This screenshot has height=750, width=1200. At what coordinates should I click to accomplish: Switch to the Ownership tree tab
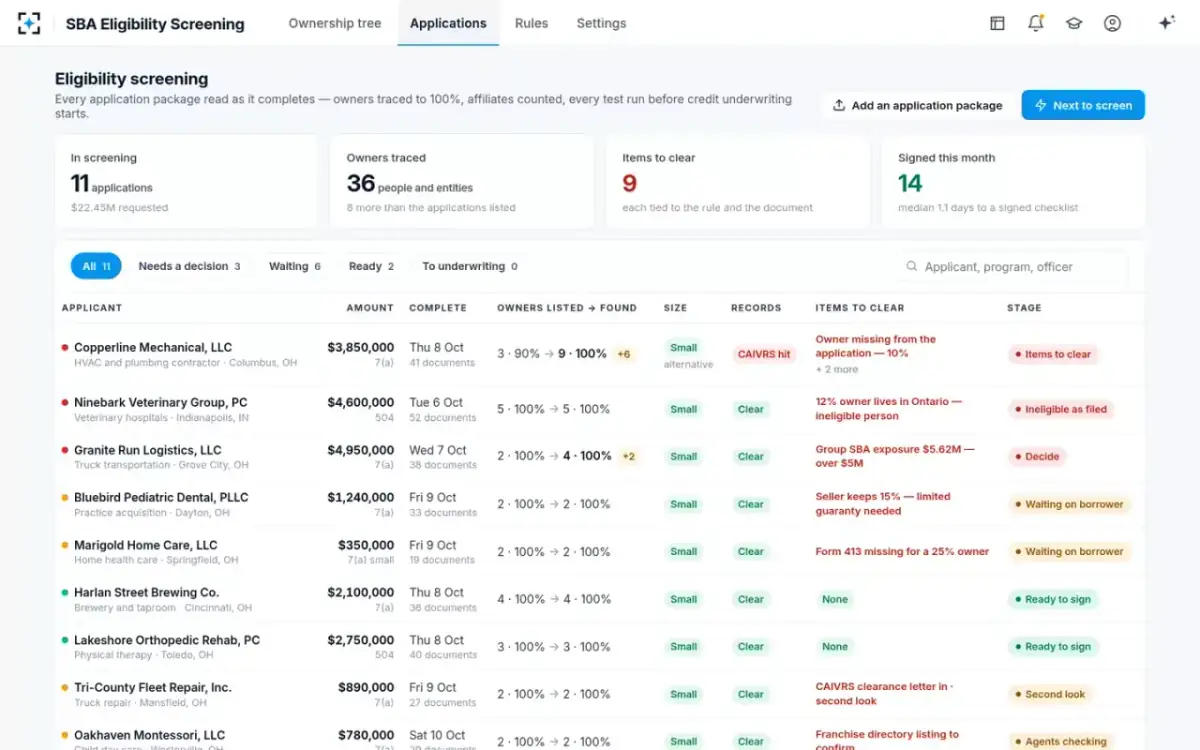[335, 23]
